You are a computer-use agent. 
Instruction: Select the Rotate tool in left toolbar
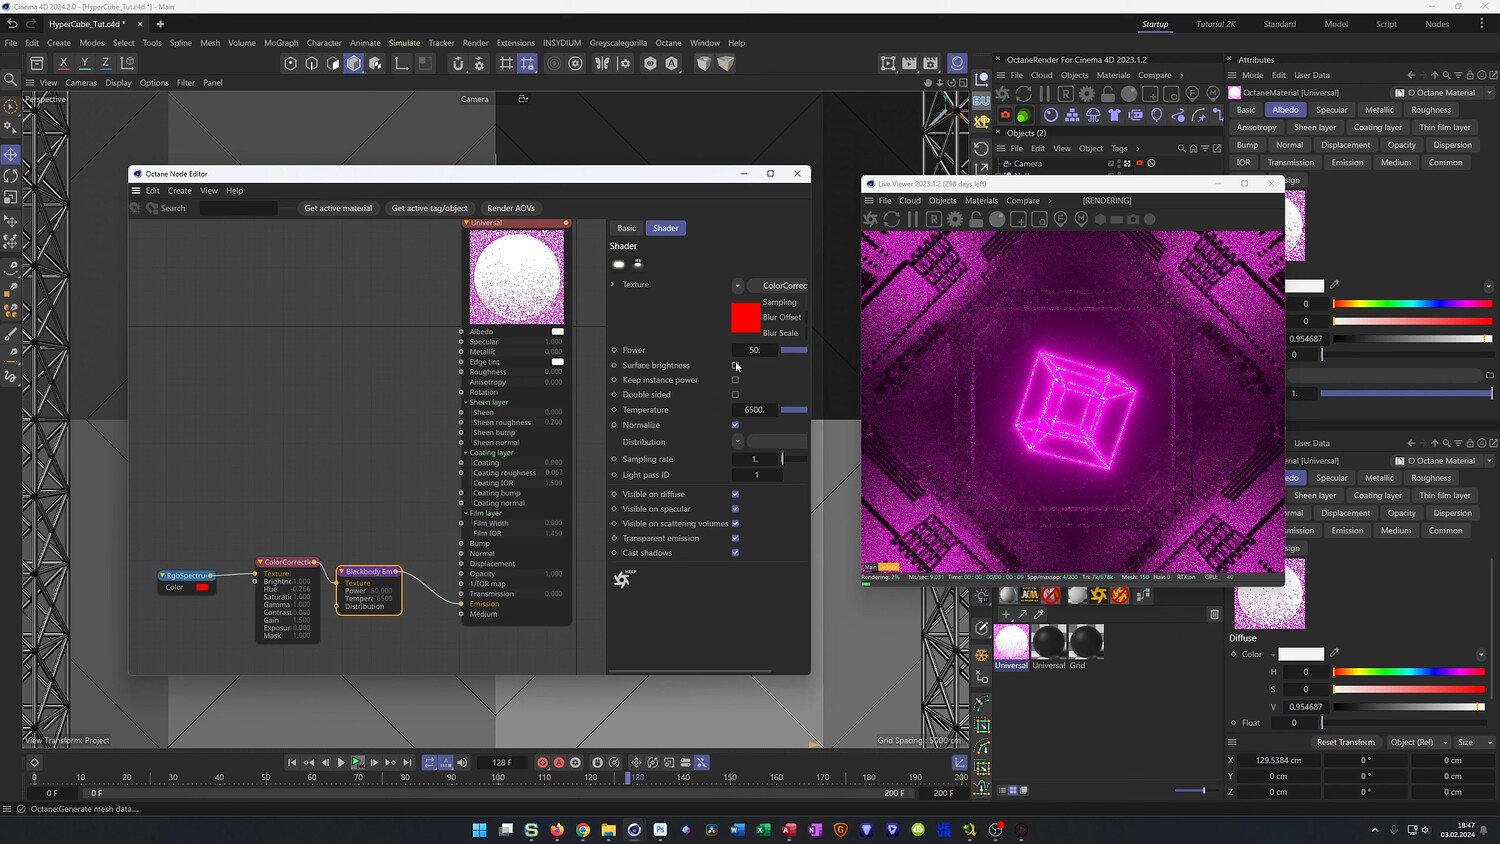pyautogui.click(x=11, y=176)
